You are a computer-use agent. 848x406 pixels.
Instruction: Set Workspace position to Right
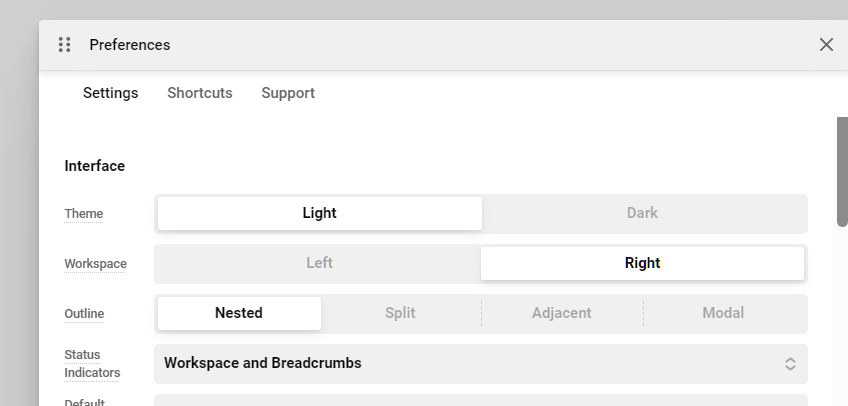(642, 263)
